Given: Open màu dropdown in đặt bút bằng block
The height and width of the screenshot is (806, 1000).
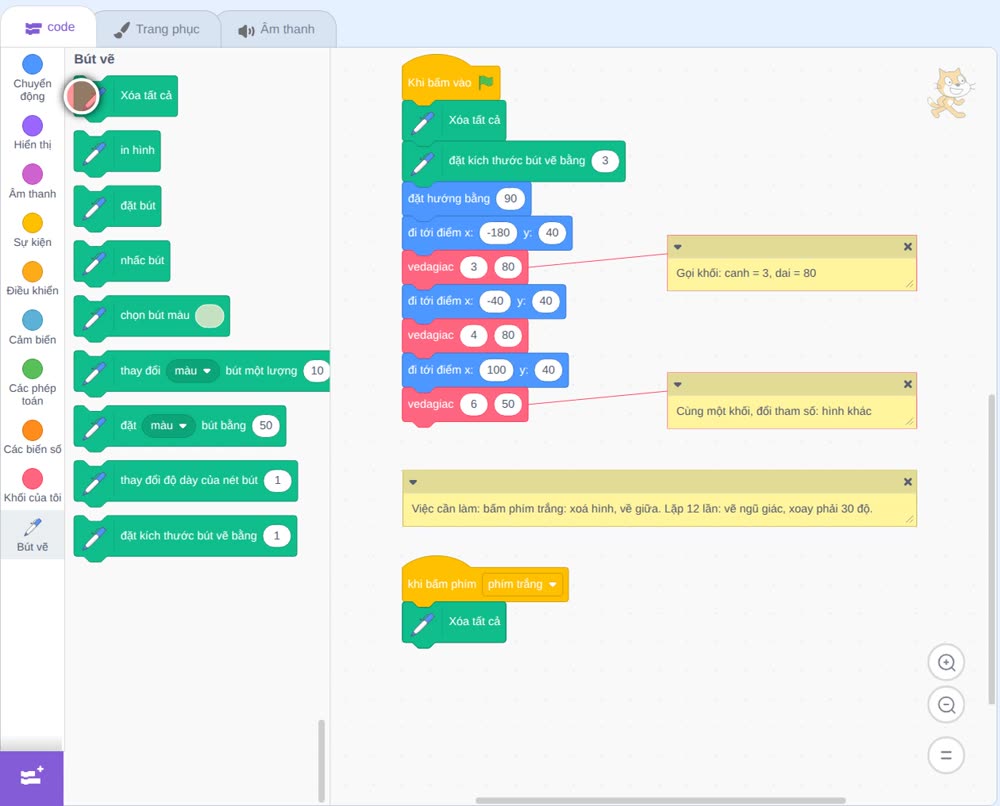Looking at the screenshot, I should tap(168, 425).
